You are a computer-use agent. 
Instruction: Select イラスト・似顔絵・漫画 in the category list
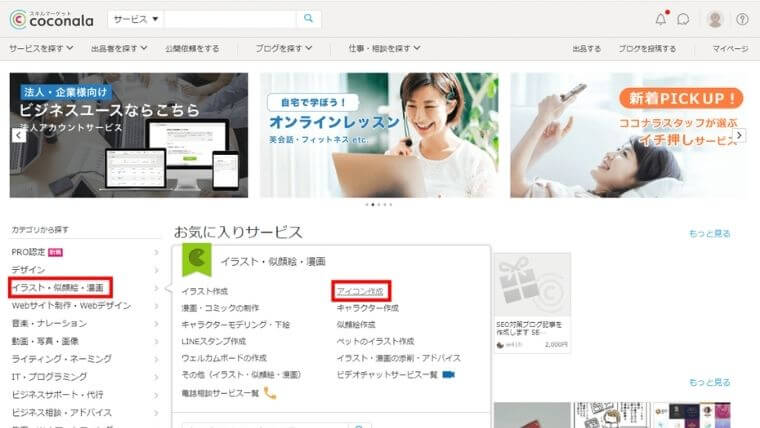pos(62,288)
